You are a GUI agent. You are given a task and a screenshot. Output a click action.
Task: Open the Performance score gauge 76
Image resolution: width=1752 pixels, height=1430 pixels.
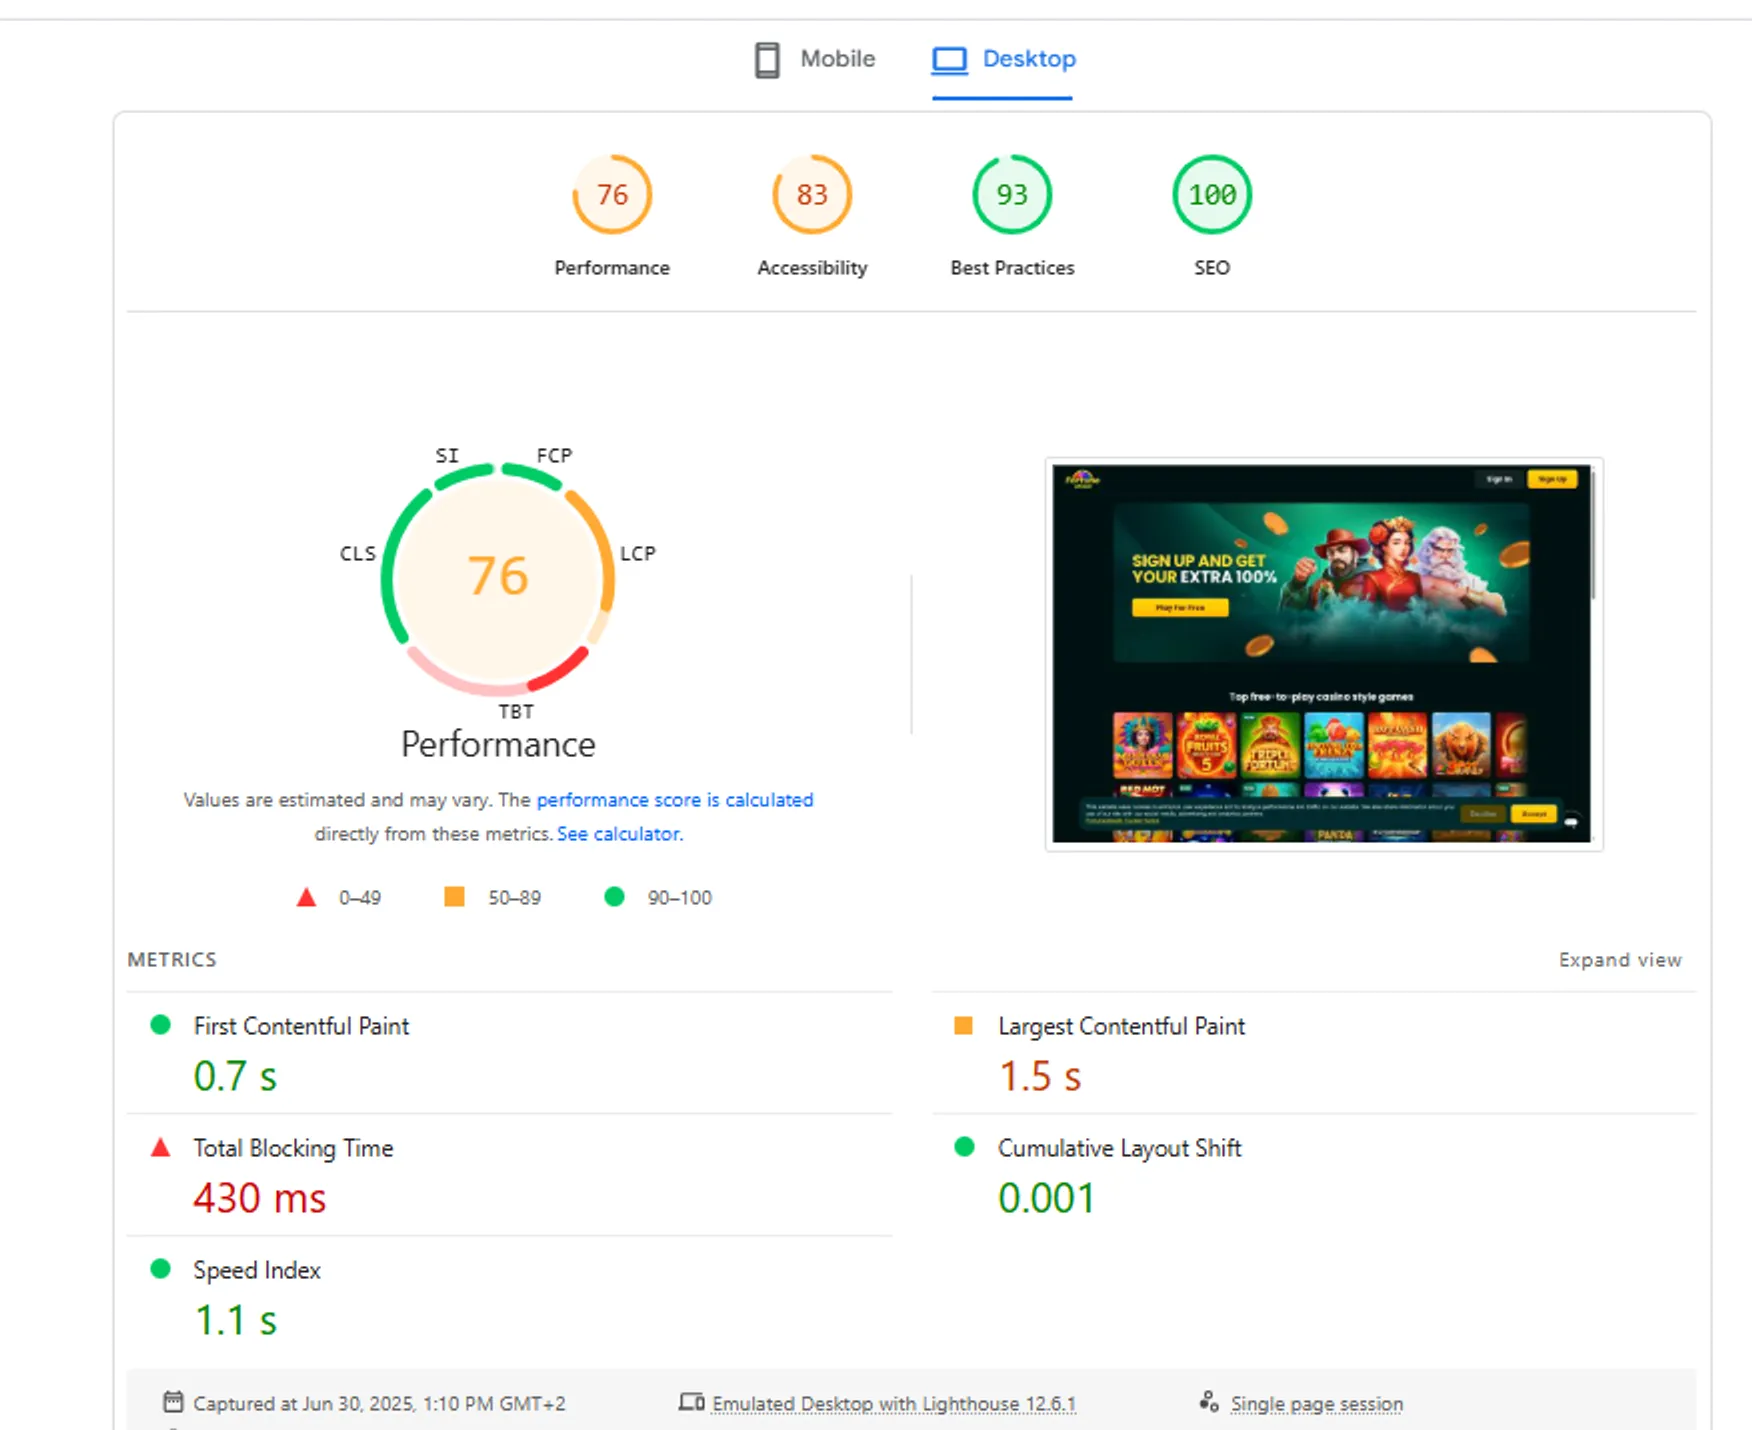(x=612, y=194)
